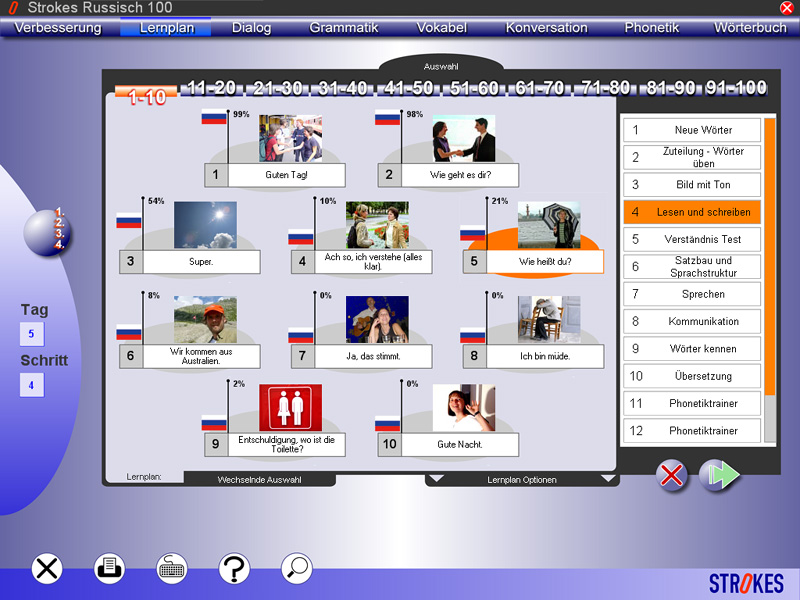Click the numbered sphere icon 1.2.3.4.
This screenshot has width=800, height=600.
click(48, 231)
